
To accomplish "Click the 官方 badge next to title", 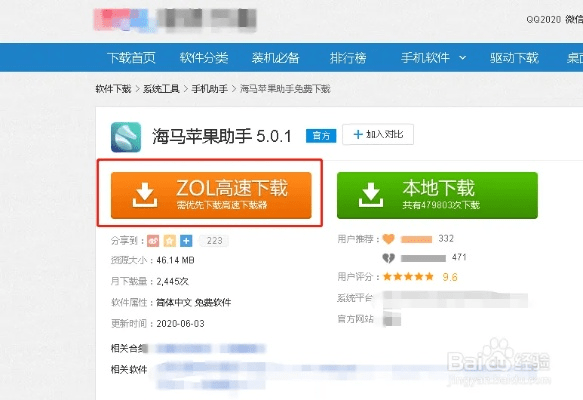I will 321,136.
